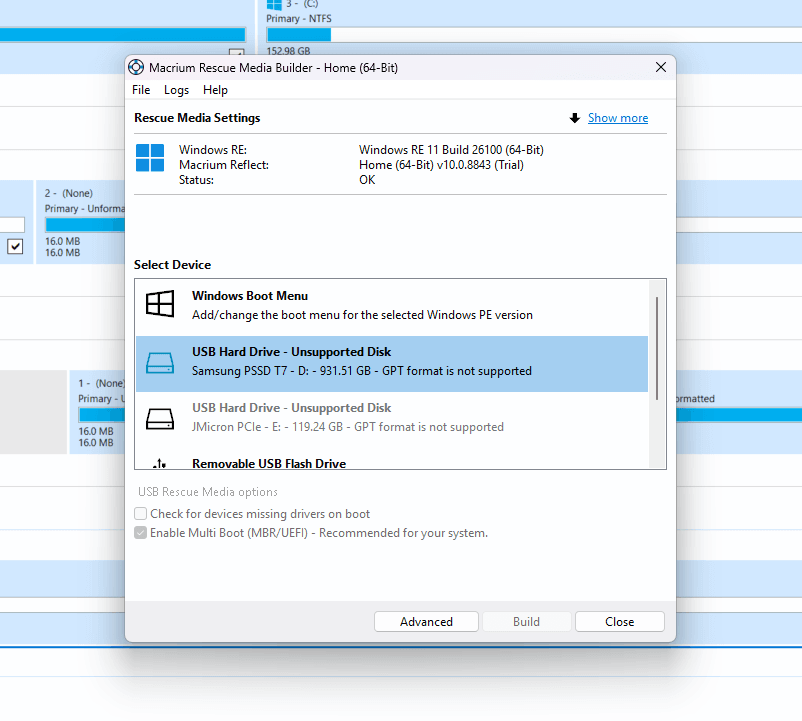The height and width of the screenshot is (721, 802).
Task: Click the Advanced button
Action: coord(427,622)
